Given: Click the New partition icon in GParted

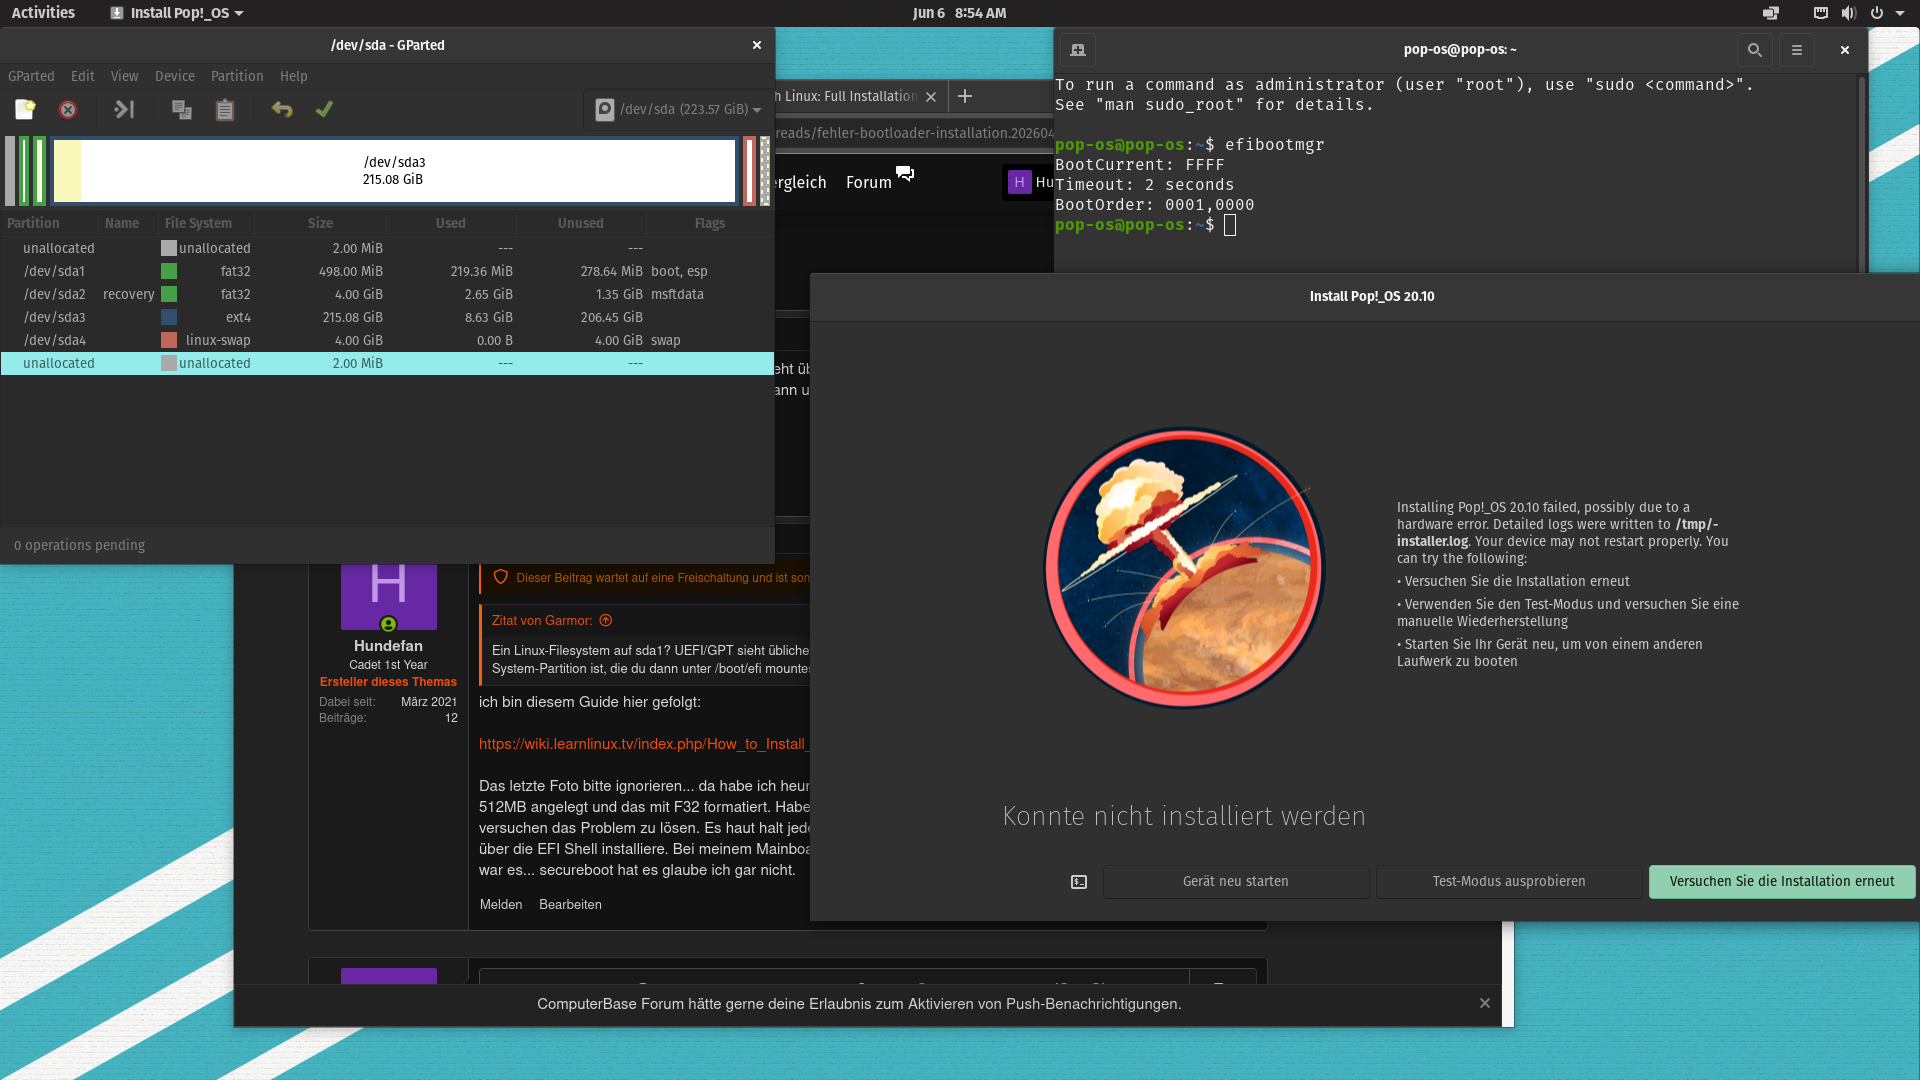Looking at the screenshot, I should click(x=25, y=110).
